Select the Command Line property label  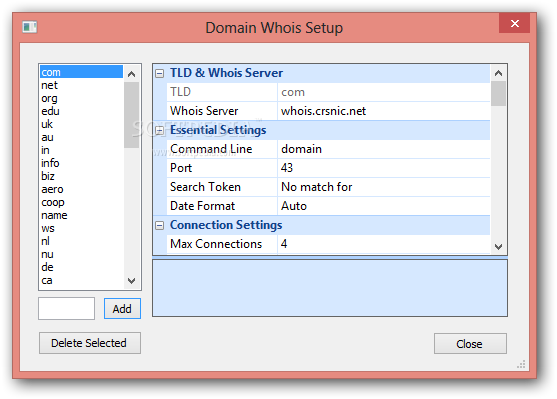click(x=222, y=149)
